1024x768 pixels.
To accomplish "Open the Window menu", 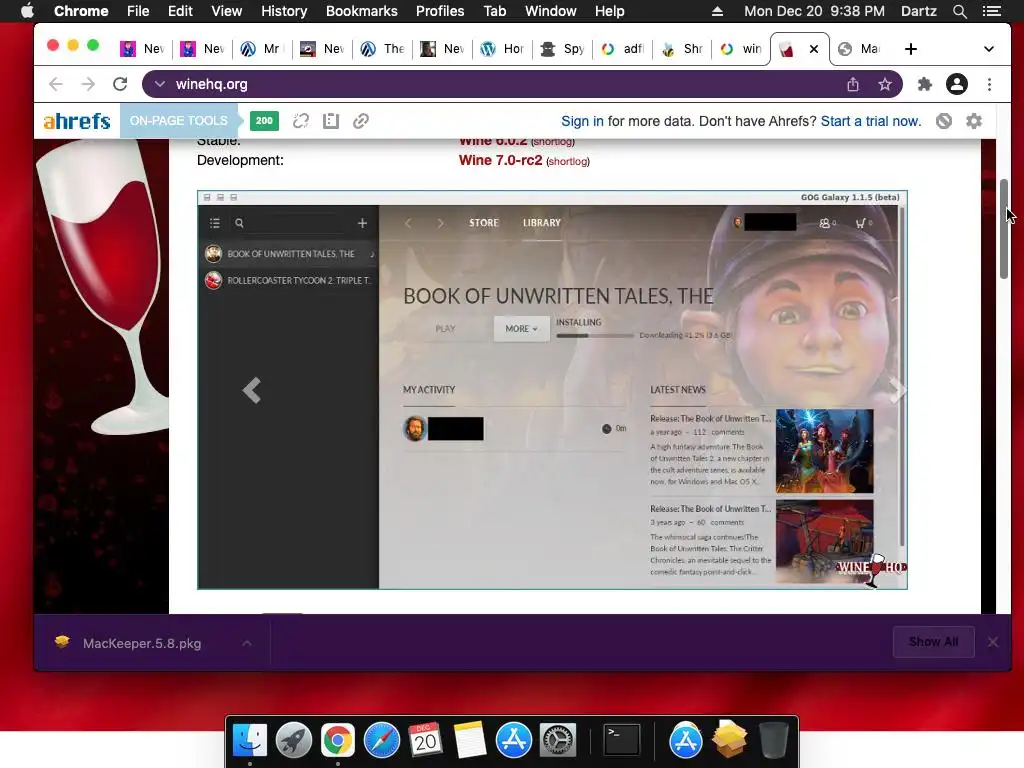I will coord(551,11).
